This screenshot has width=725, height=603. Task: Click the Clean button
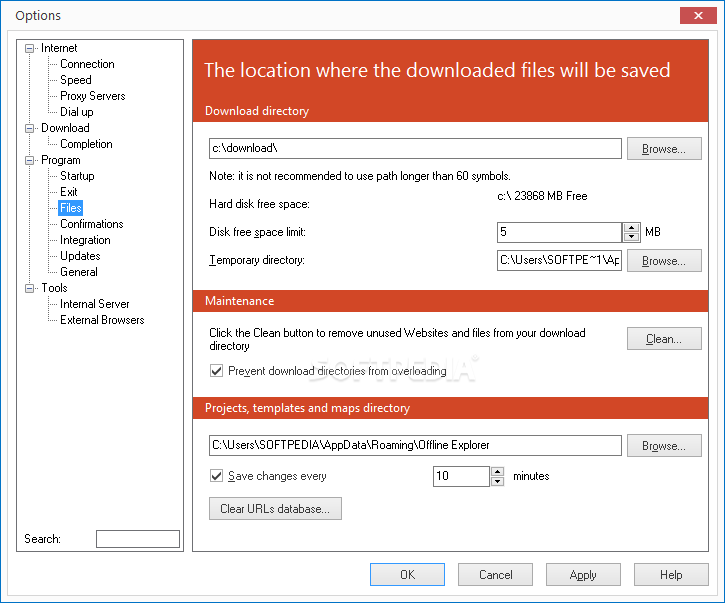[x=664, y=338]
